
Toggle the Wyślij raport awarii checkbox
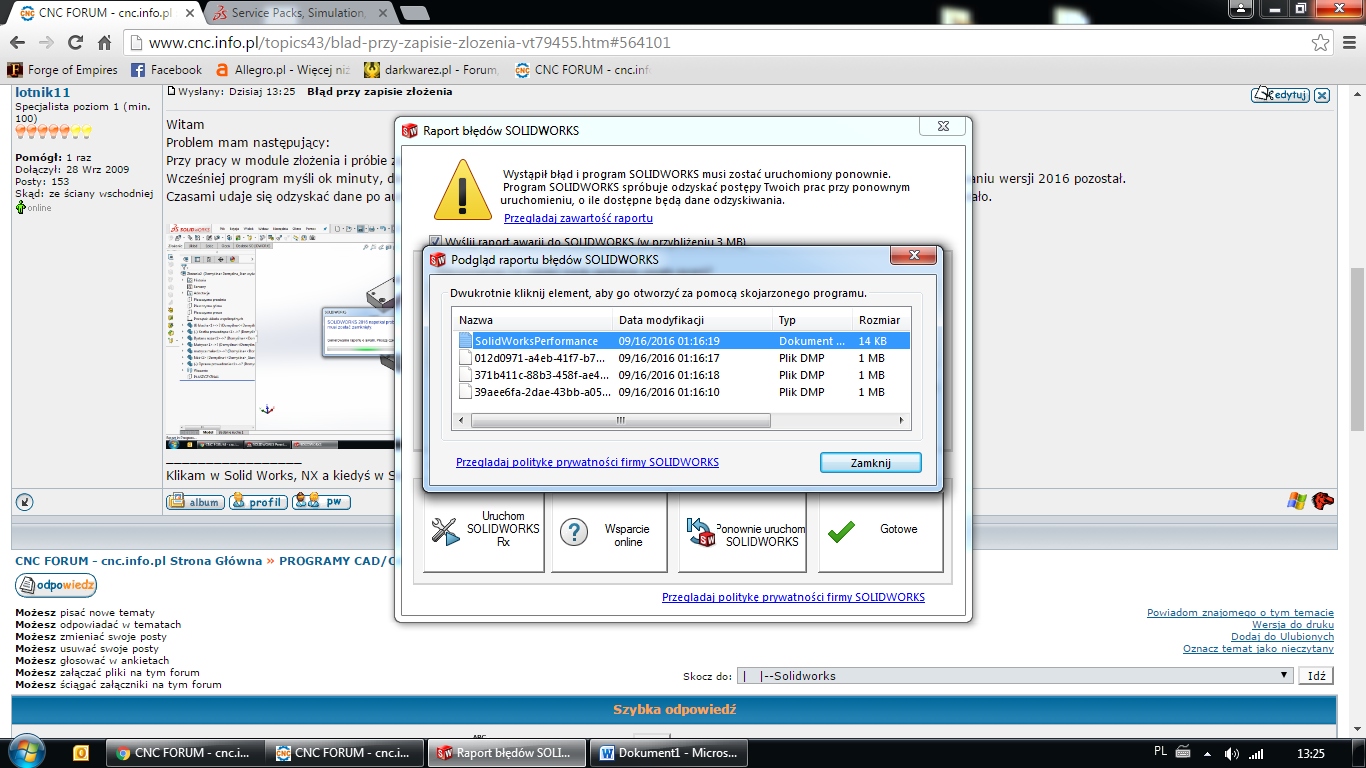coord(435,241)
